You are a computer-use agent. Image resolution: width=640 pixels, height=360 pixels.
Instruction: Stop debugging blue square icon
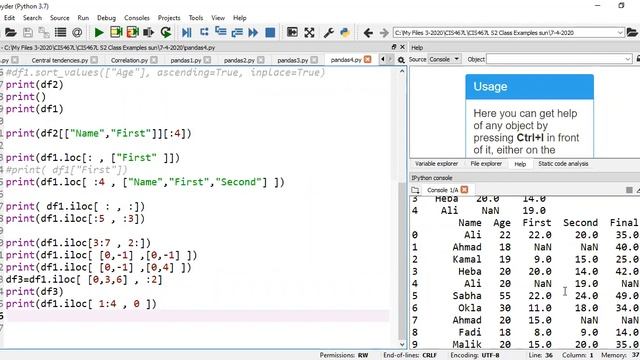click(270, 33)
